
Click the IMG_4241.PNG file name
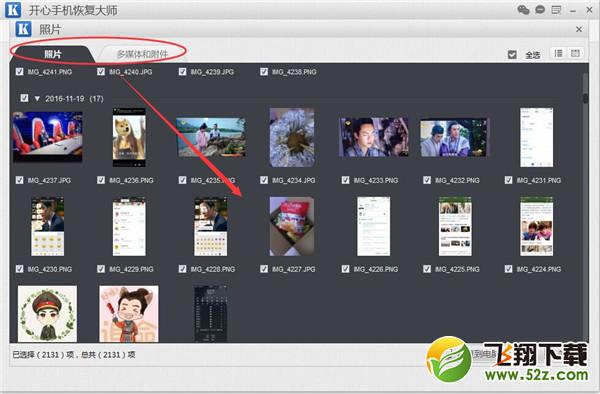tap(50, 72)
